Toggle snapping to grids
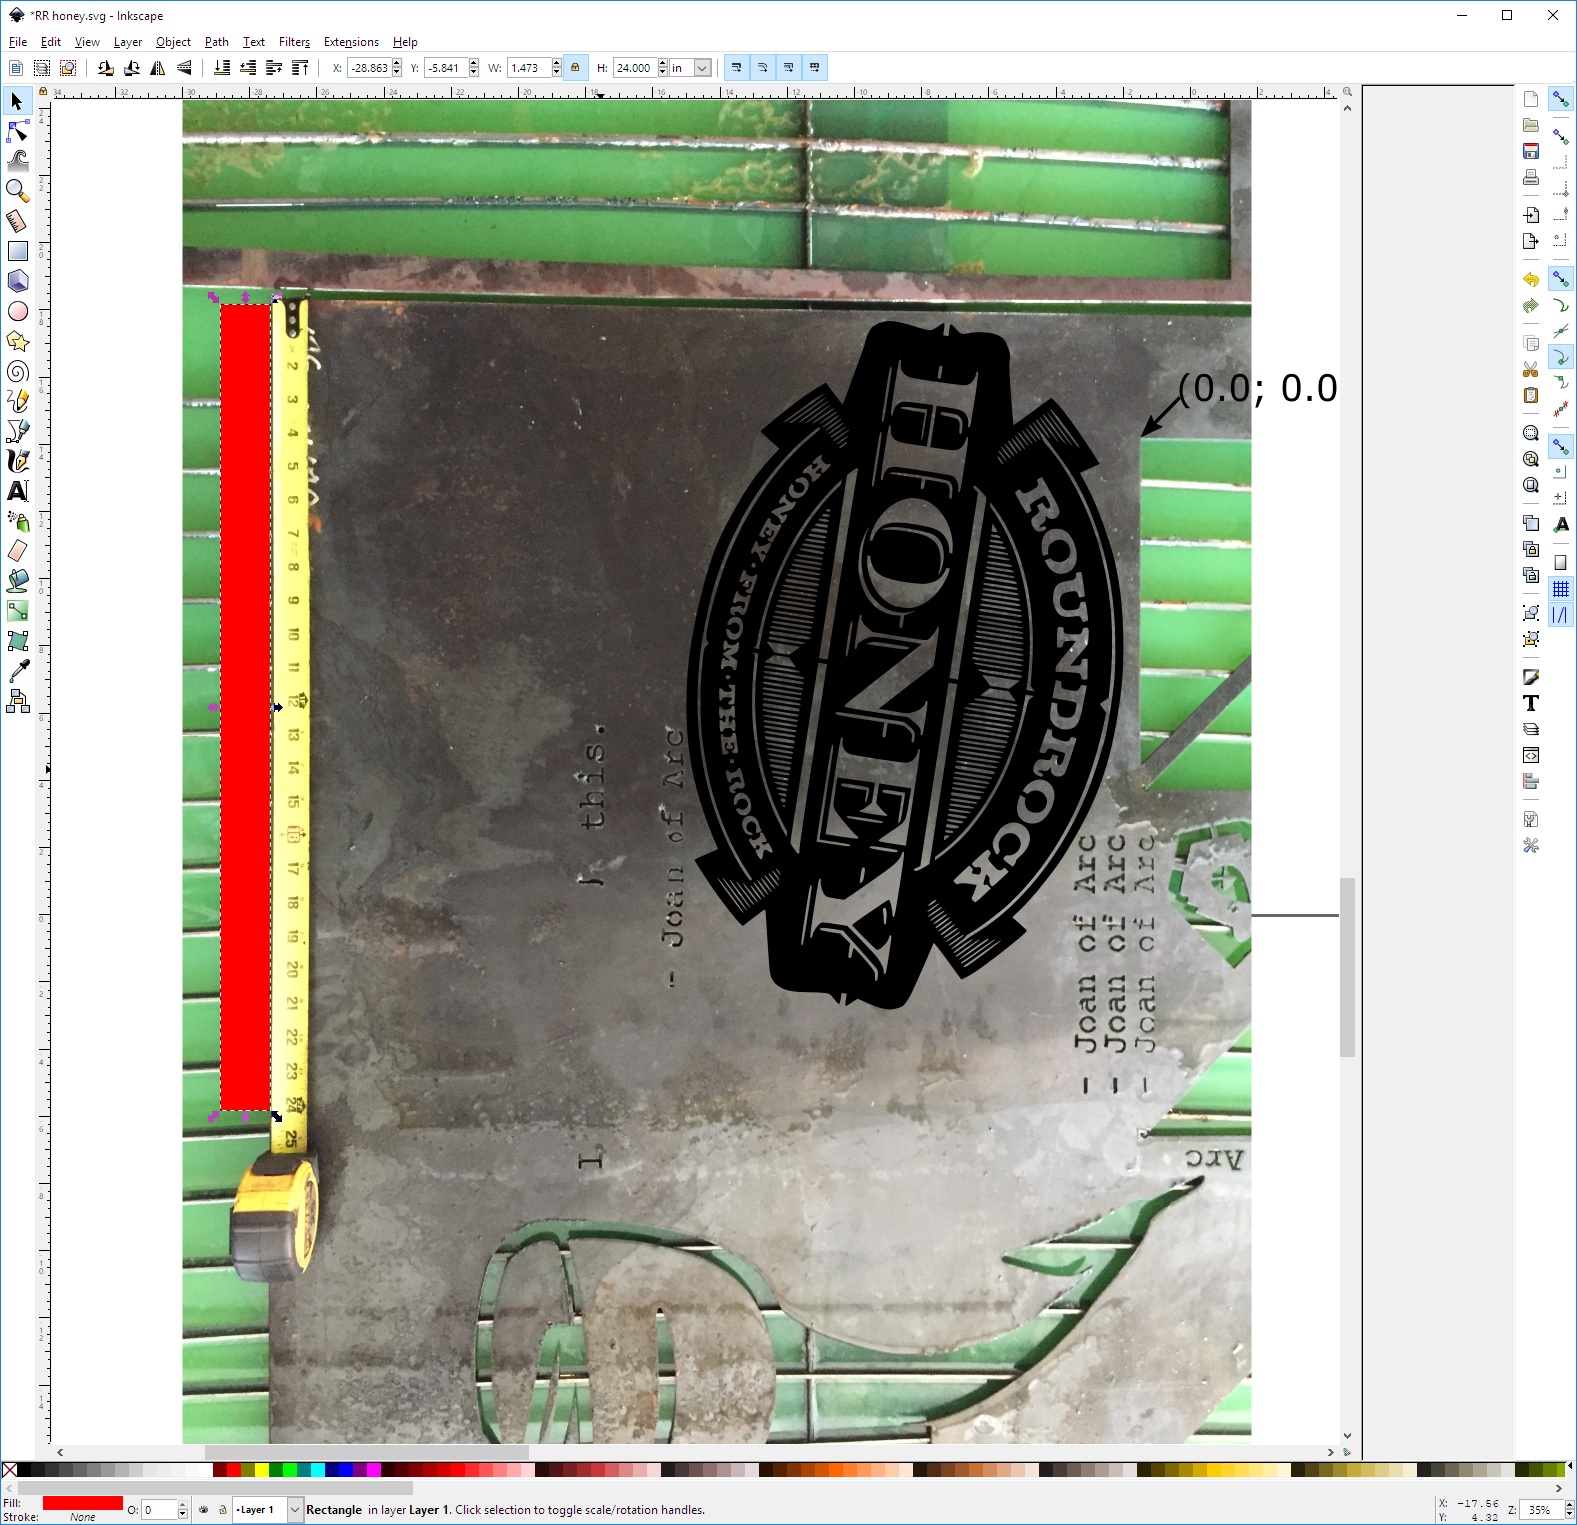 [x=1560, y=589]
